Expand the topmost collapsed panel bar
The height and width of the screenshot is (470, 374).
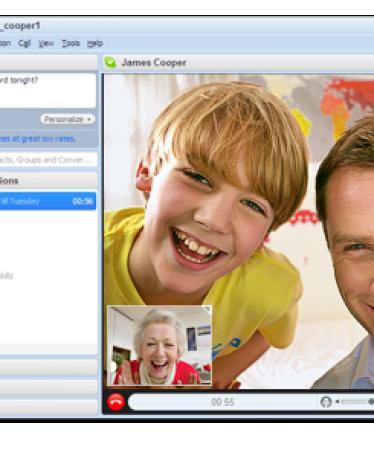(x=48, y=367)
